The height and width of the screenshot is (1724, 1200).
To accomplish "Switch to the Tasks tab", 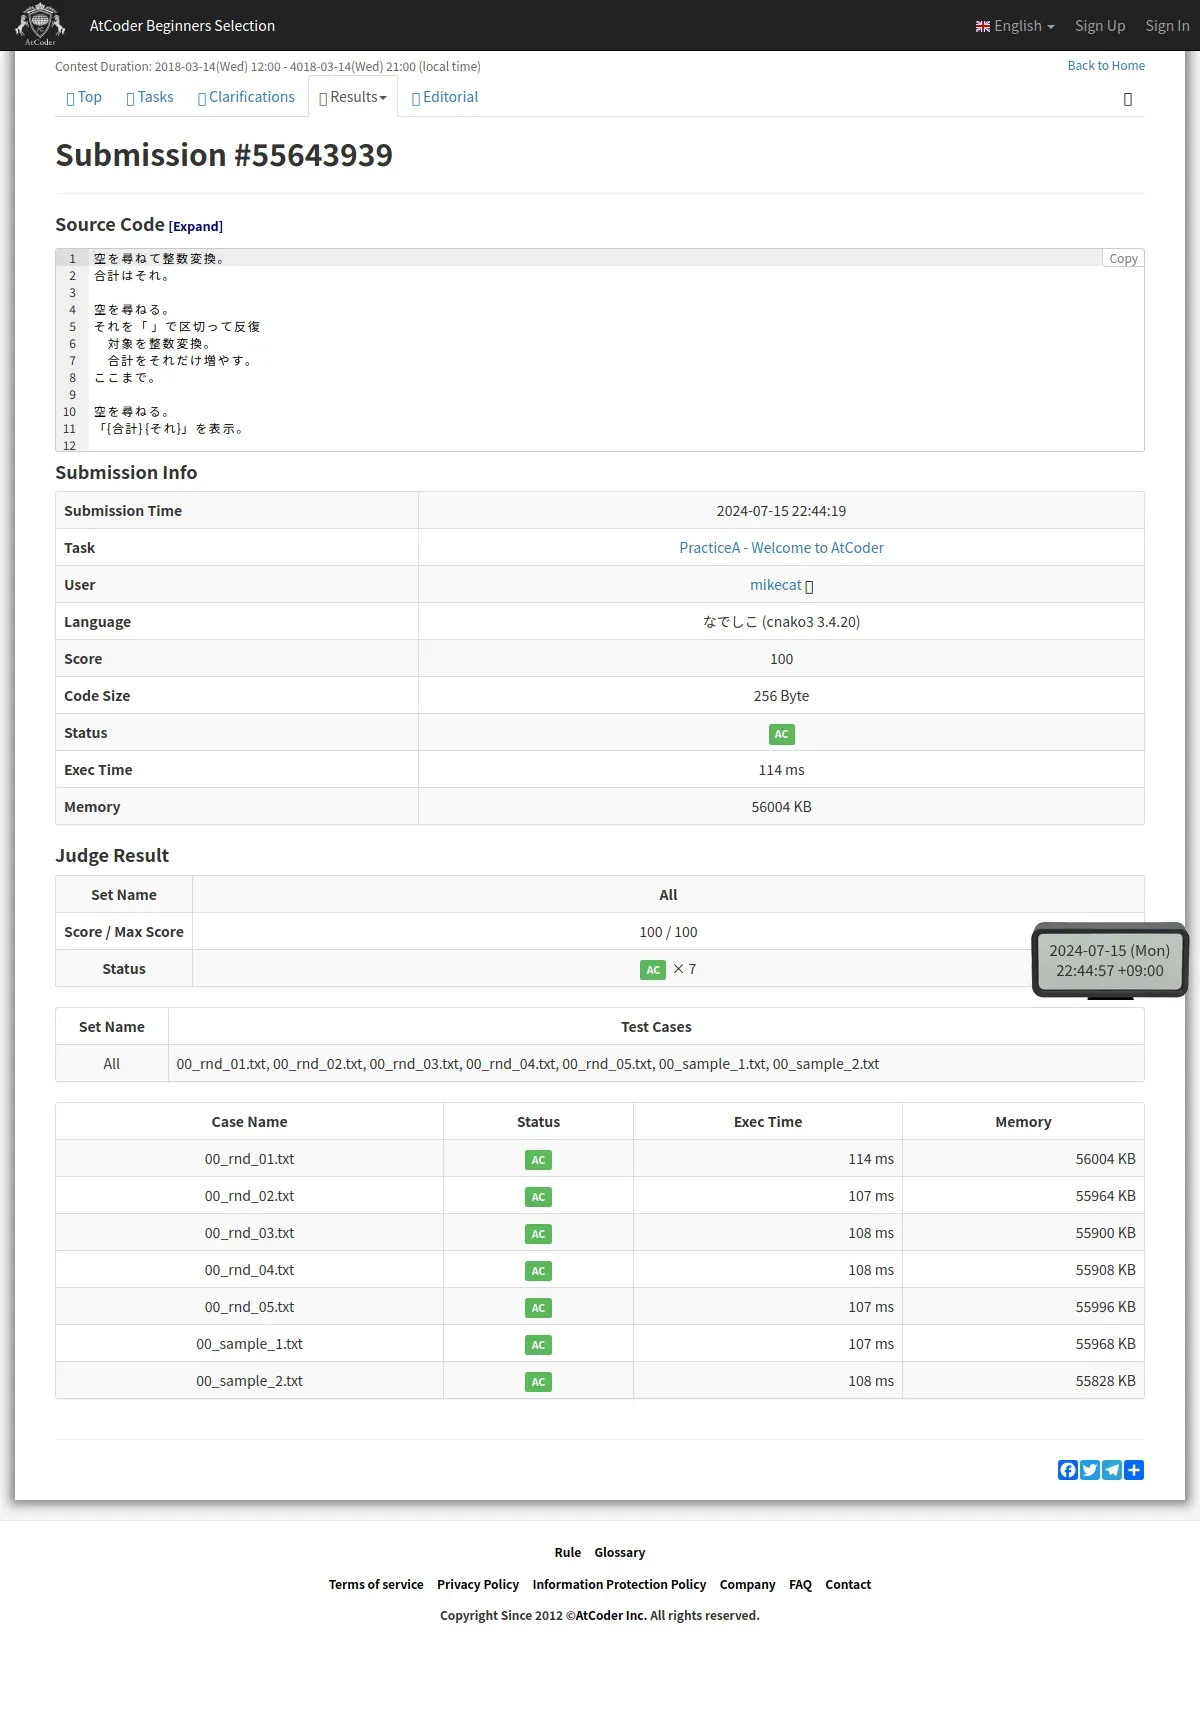I will 150,97.
